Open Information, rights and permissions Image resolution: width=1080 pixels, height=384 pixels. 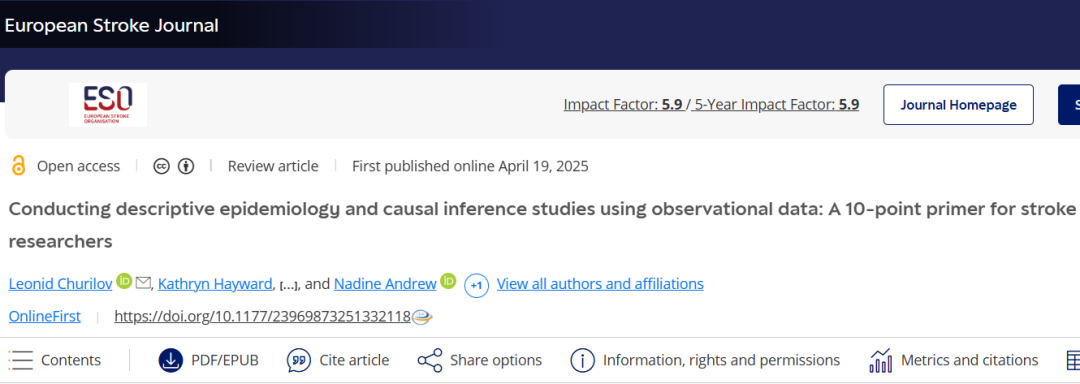point(705,360)
